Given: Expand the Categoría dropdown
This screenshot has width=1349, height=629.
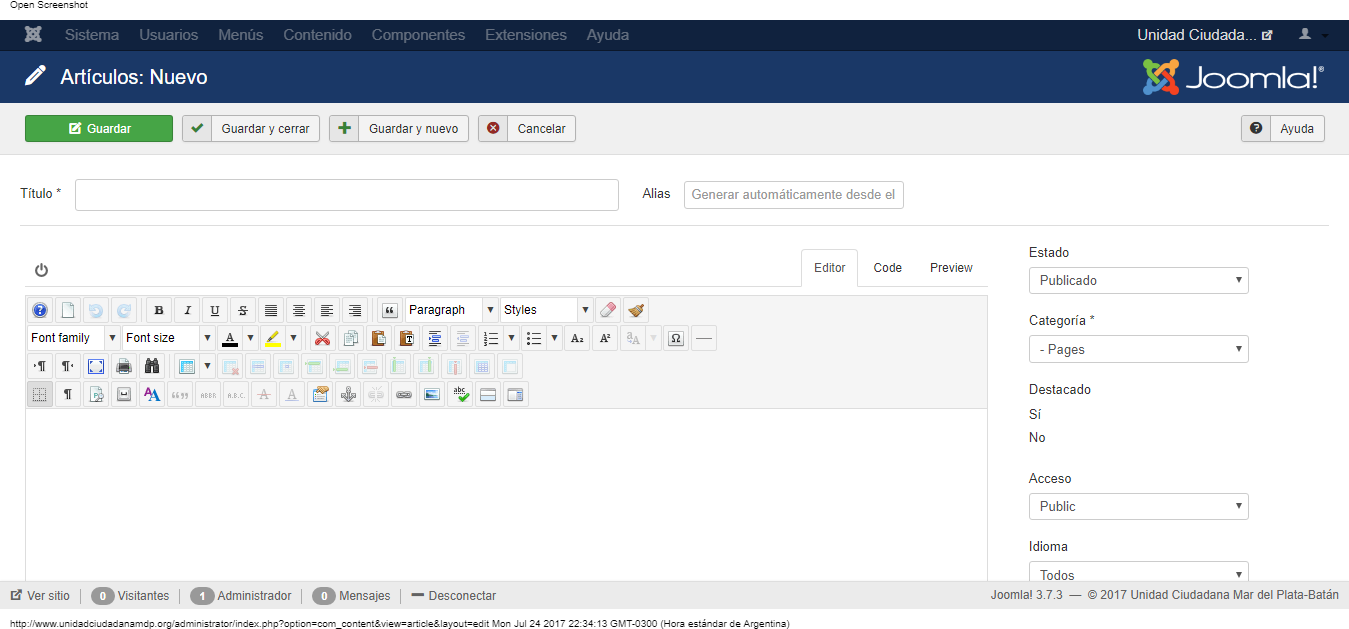Looking at the screenshot, I should click(x=1139, y=349).
